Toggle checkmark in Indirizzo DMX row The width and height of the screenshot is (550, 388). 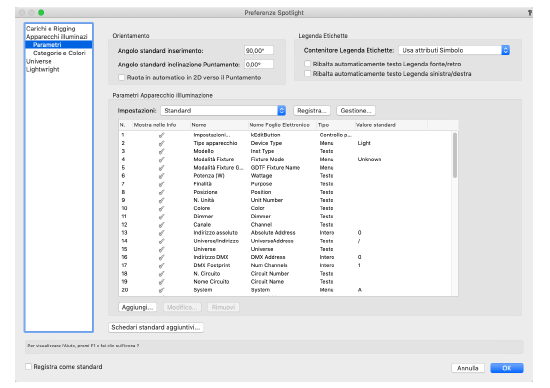(161, 257)
